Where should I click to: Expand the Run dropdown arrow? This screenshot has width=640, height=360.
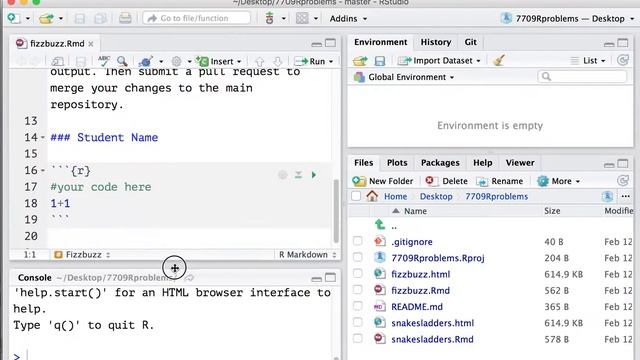331,62
